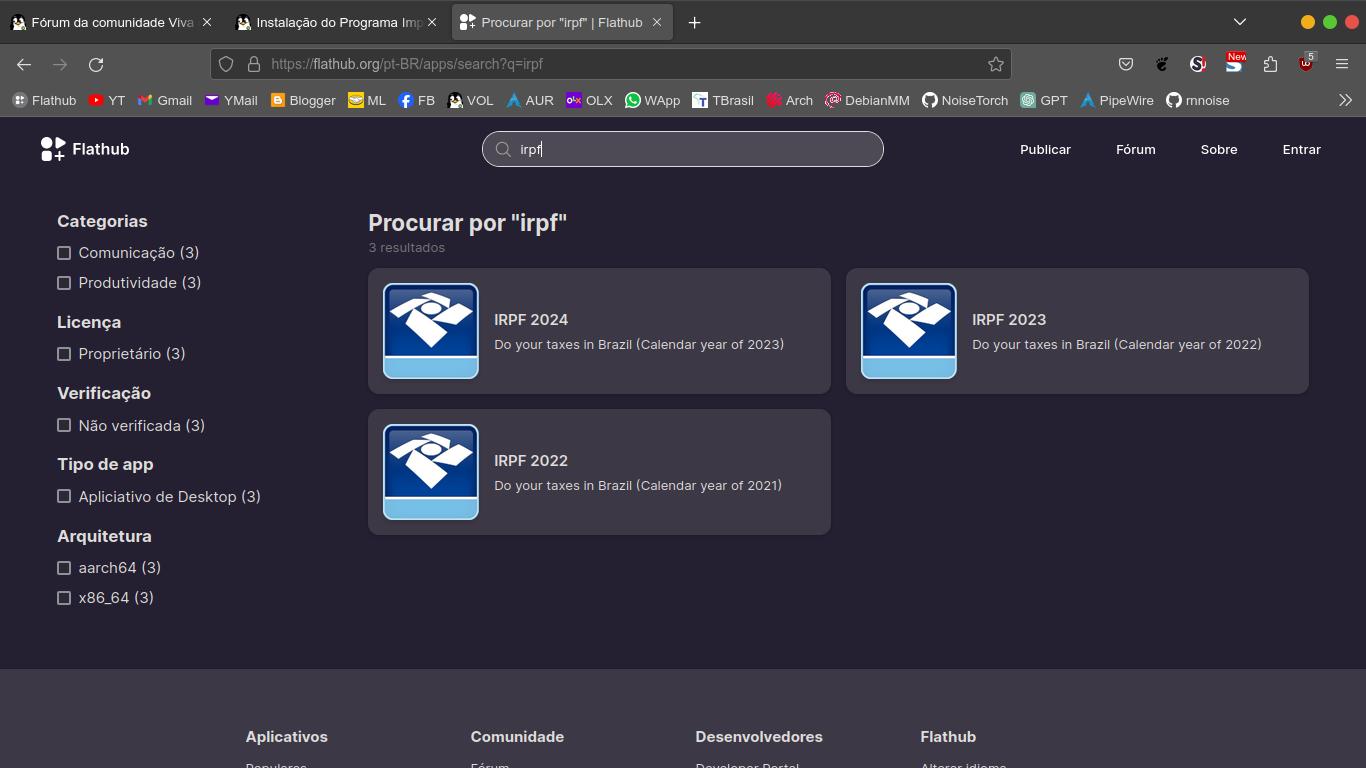Open the TBrasil bookmark

(722, 100)
